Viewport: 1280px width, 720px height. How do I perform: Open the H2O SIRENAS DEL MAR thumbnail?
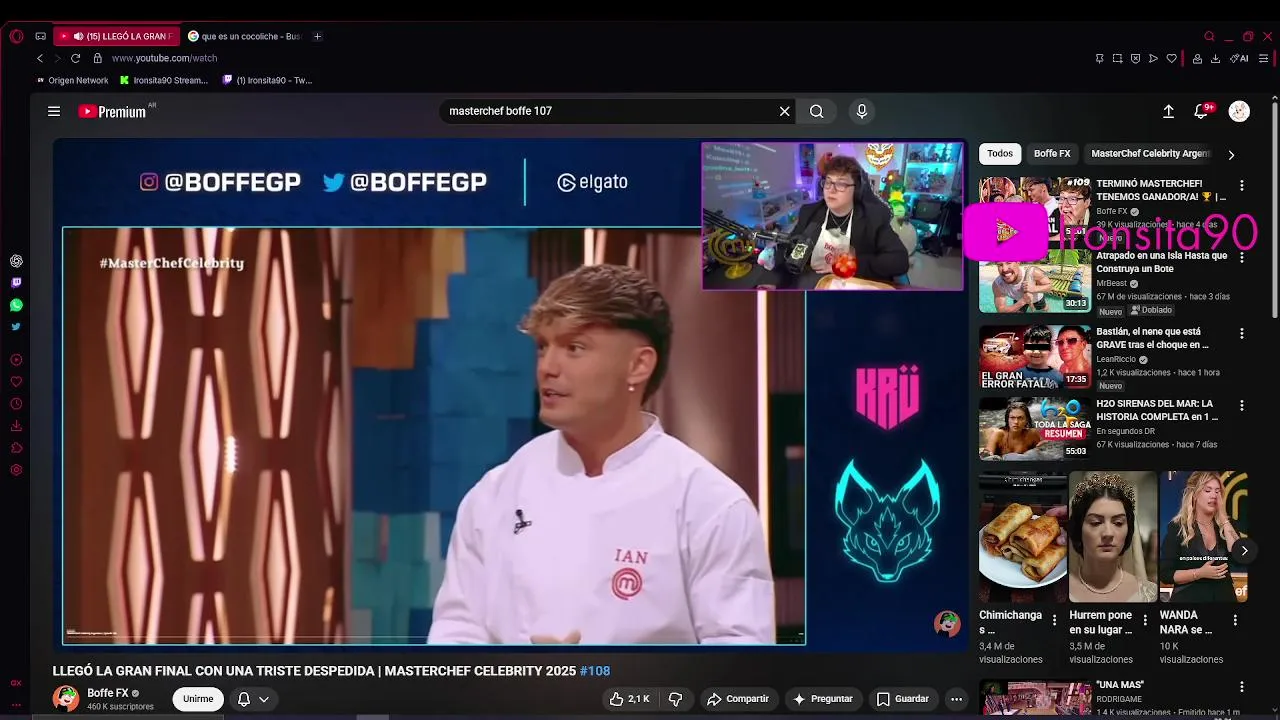[x=1034, y=428]
